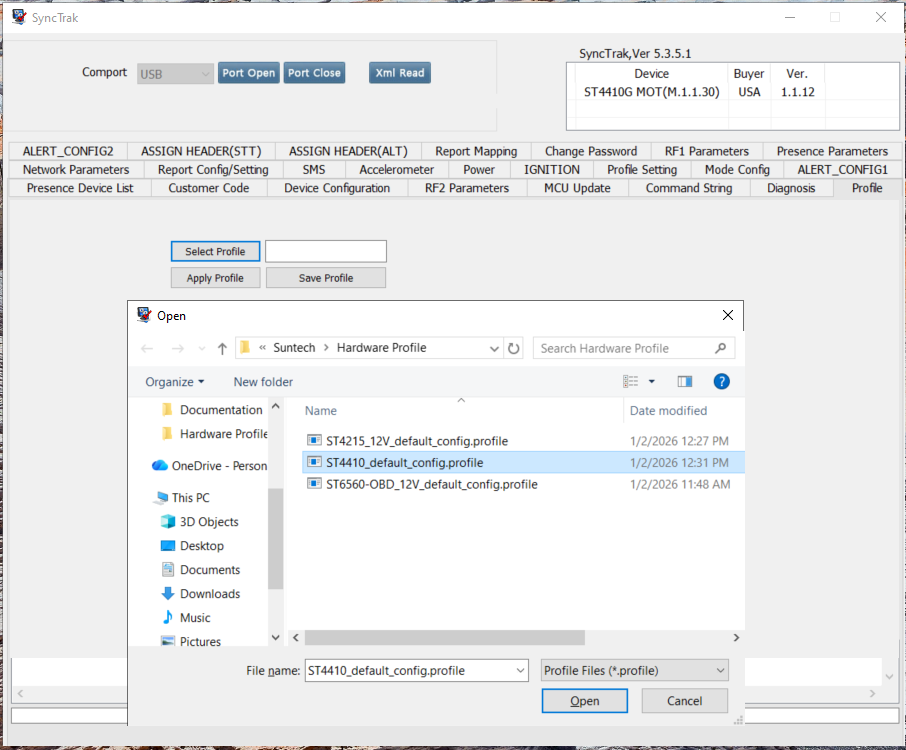Click the refresh icon beside the path bar
Image resolution: width=906 pixels, height=750 pixels.
(513, 348)
